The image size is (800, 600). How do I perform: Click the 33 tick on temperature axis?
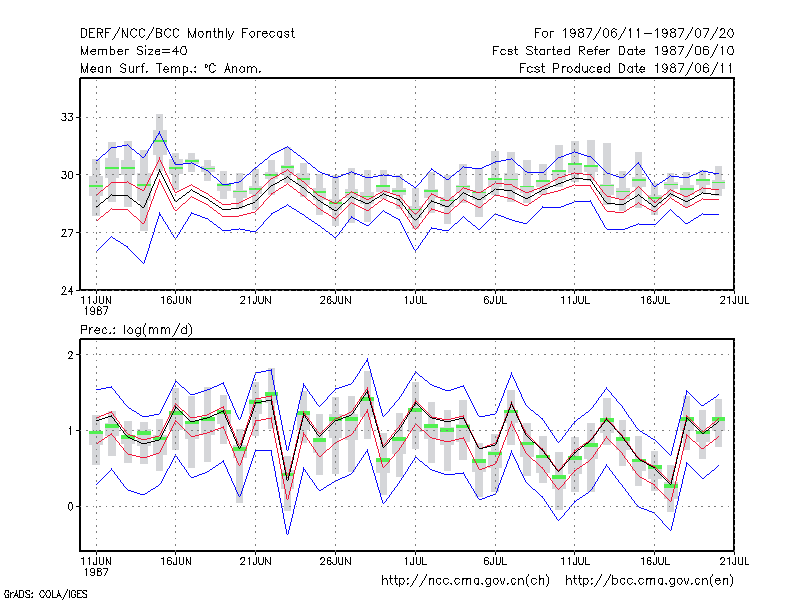pyautogui.click(x=67, y=117)
